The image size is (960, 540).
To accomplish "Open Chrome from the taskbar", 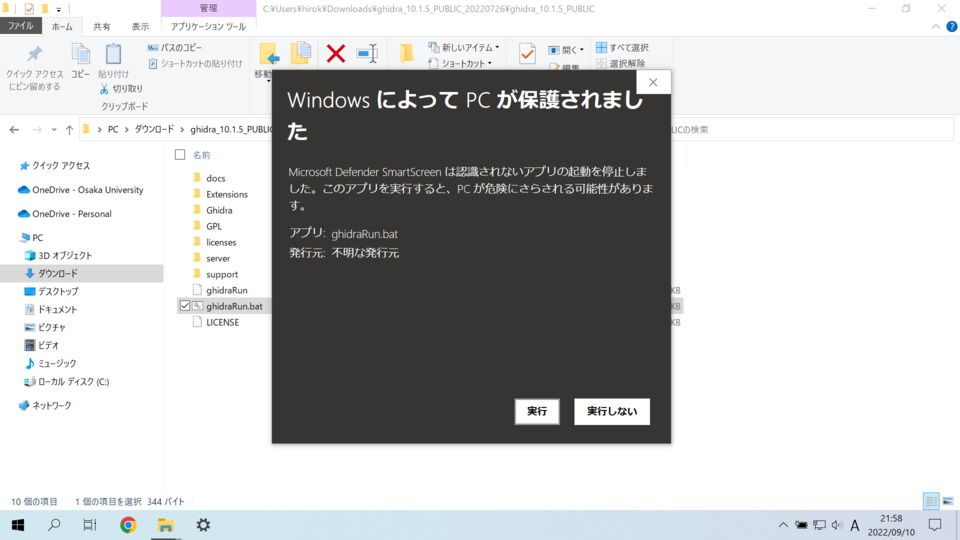I will 128,525.
